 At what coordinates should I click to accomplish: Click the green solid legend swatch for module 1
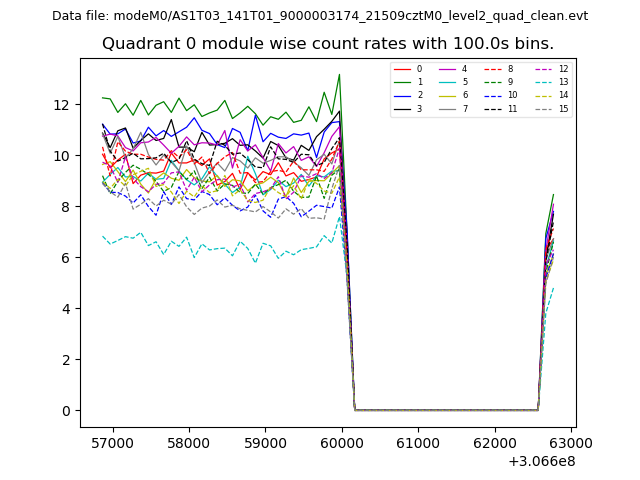402,83
